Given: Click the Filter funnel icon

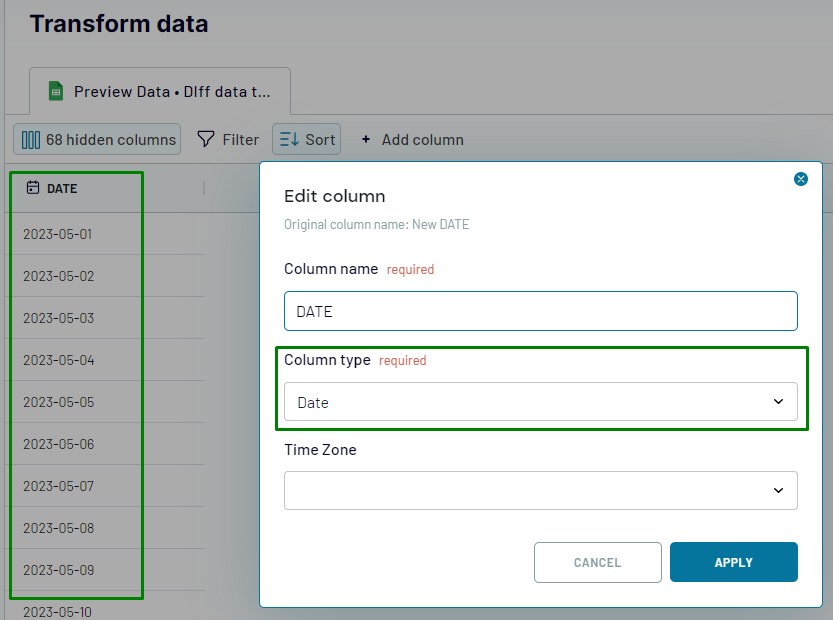Looking at the screenshot, I should (x=205, y=140).
